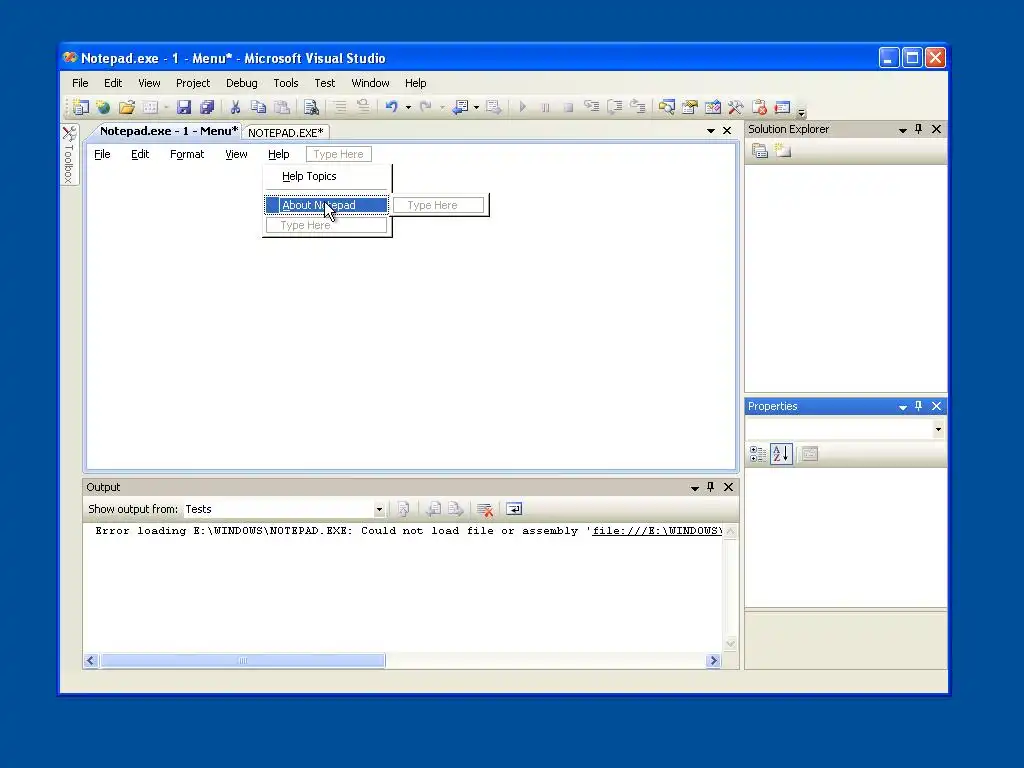
Task: Click the Find in Files icon
Action: [x=311, y=107]
